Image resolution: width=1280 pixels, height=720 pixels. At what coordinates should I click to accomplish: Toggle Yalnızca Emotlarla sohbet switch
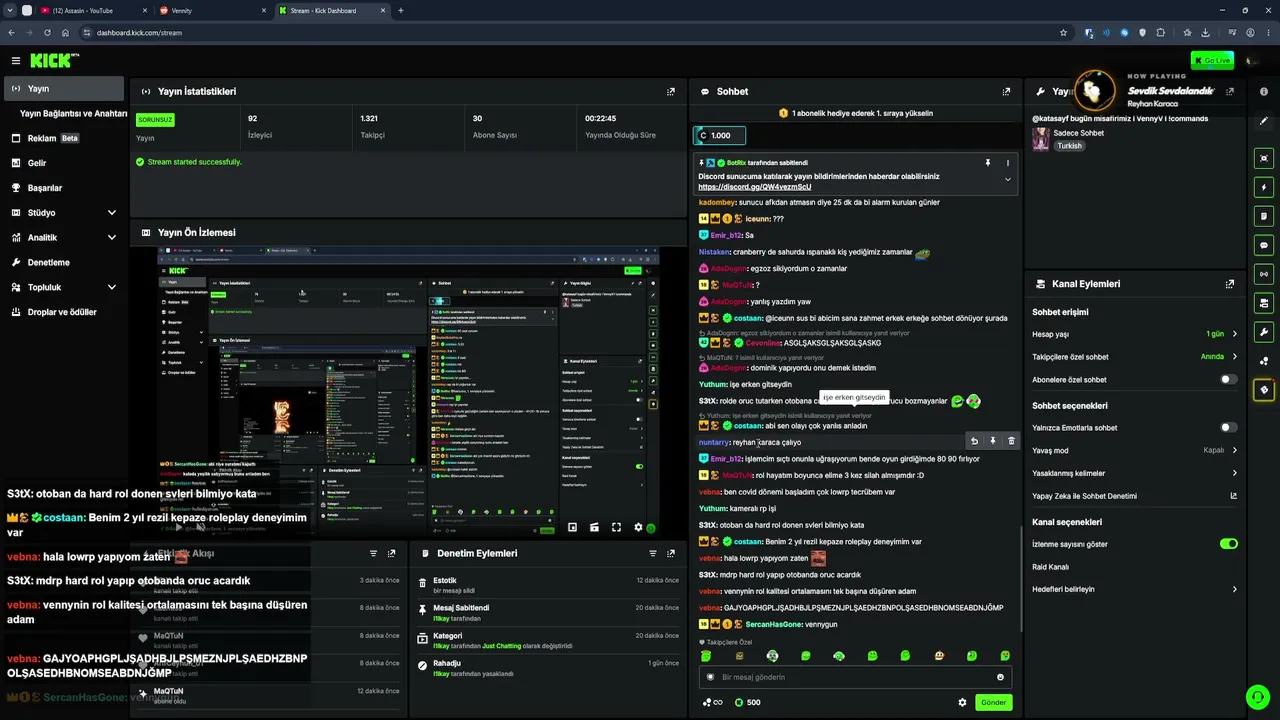pyautogui.click(x=1229, y=428)
